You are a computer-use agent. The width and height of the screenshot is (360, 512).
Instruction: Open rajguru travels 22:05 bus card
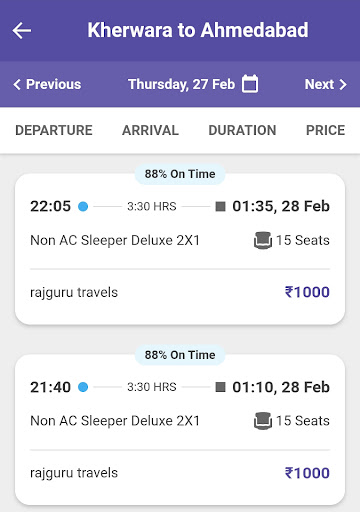pos(180,249)
